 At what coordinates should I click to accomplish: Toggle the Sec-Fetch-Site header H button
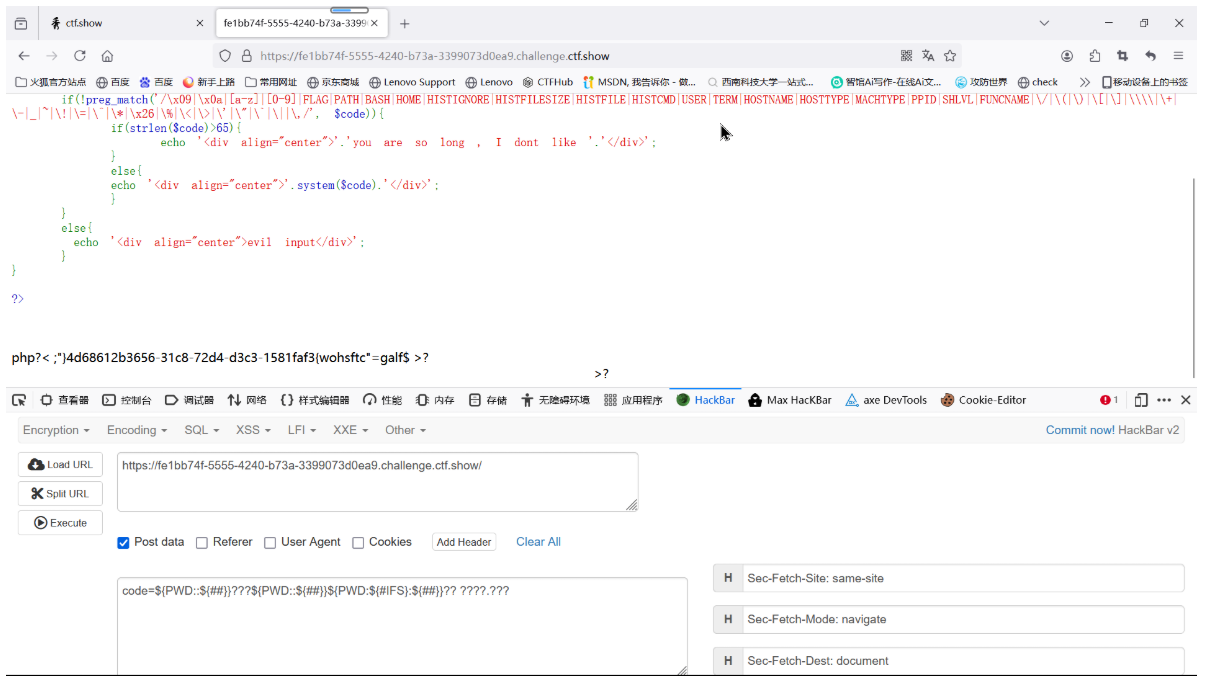pos(728,578)
